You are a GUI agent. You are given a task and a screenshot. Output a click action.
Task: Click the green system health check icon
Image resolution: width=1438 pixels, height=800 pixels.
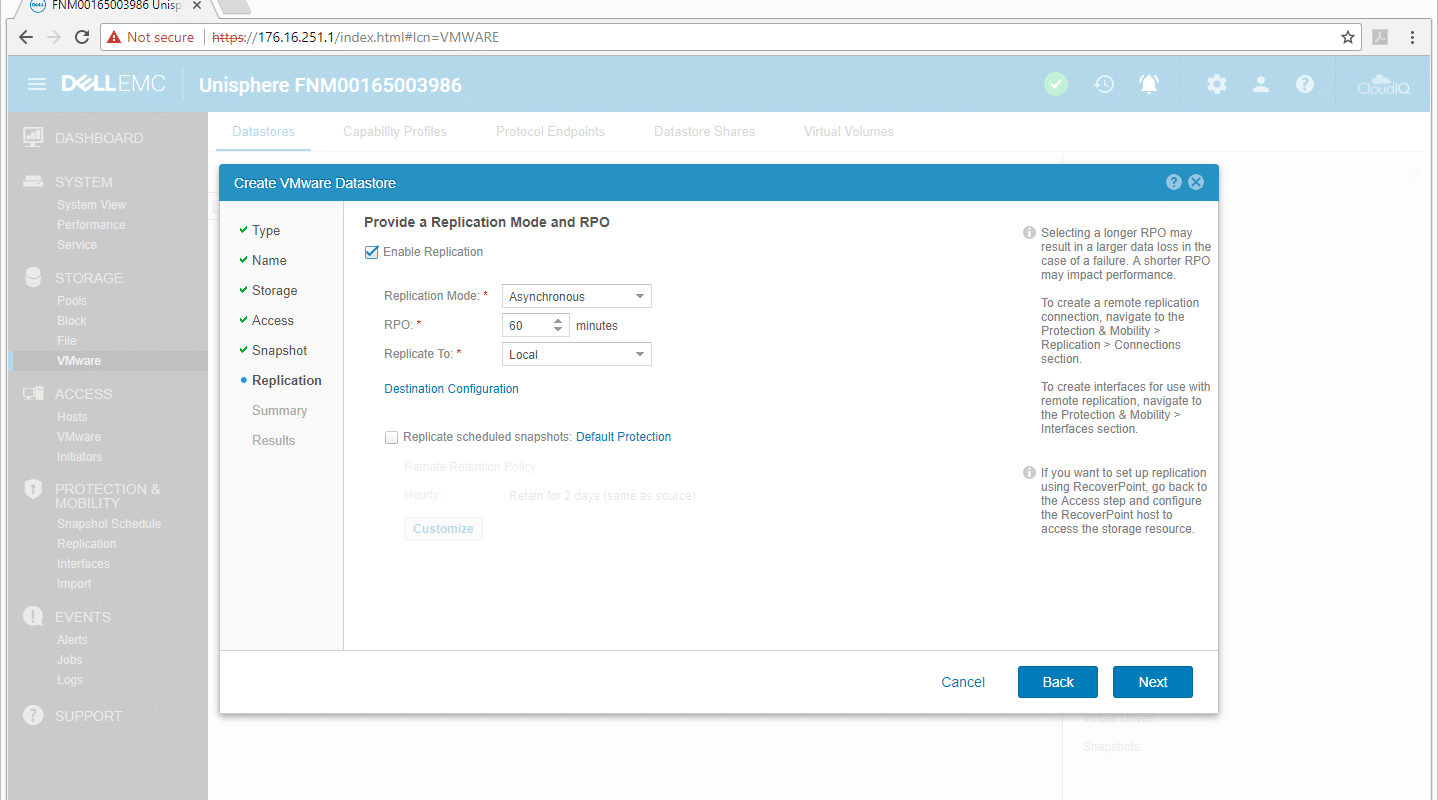(1056, 85)
